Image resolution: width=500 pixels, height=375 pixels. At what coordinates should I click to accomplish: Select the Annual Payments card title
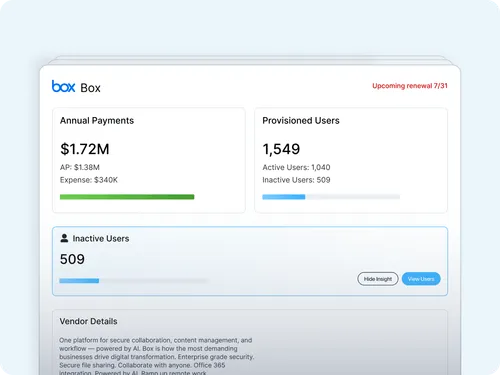[97, 121]
